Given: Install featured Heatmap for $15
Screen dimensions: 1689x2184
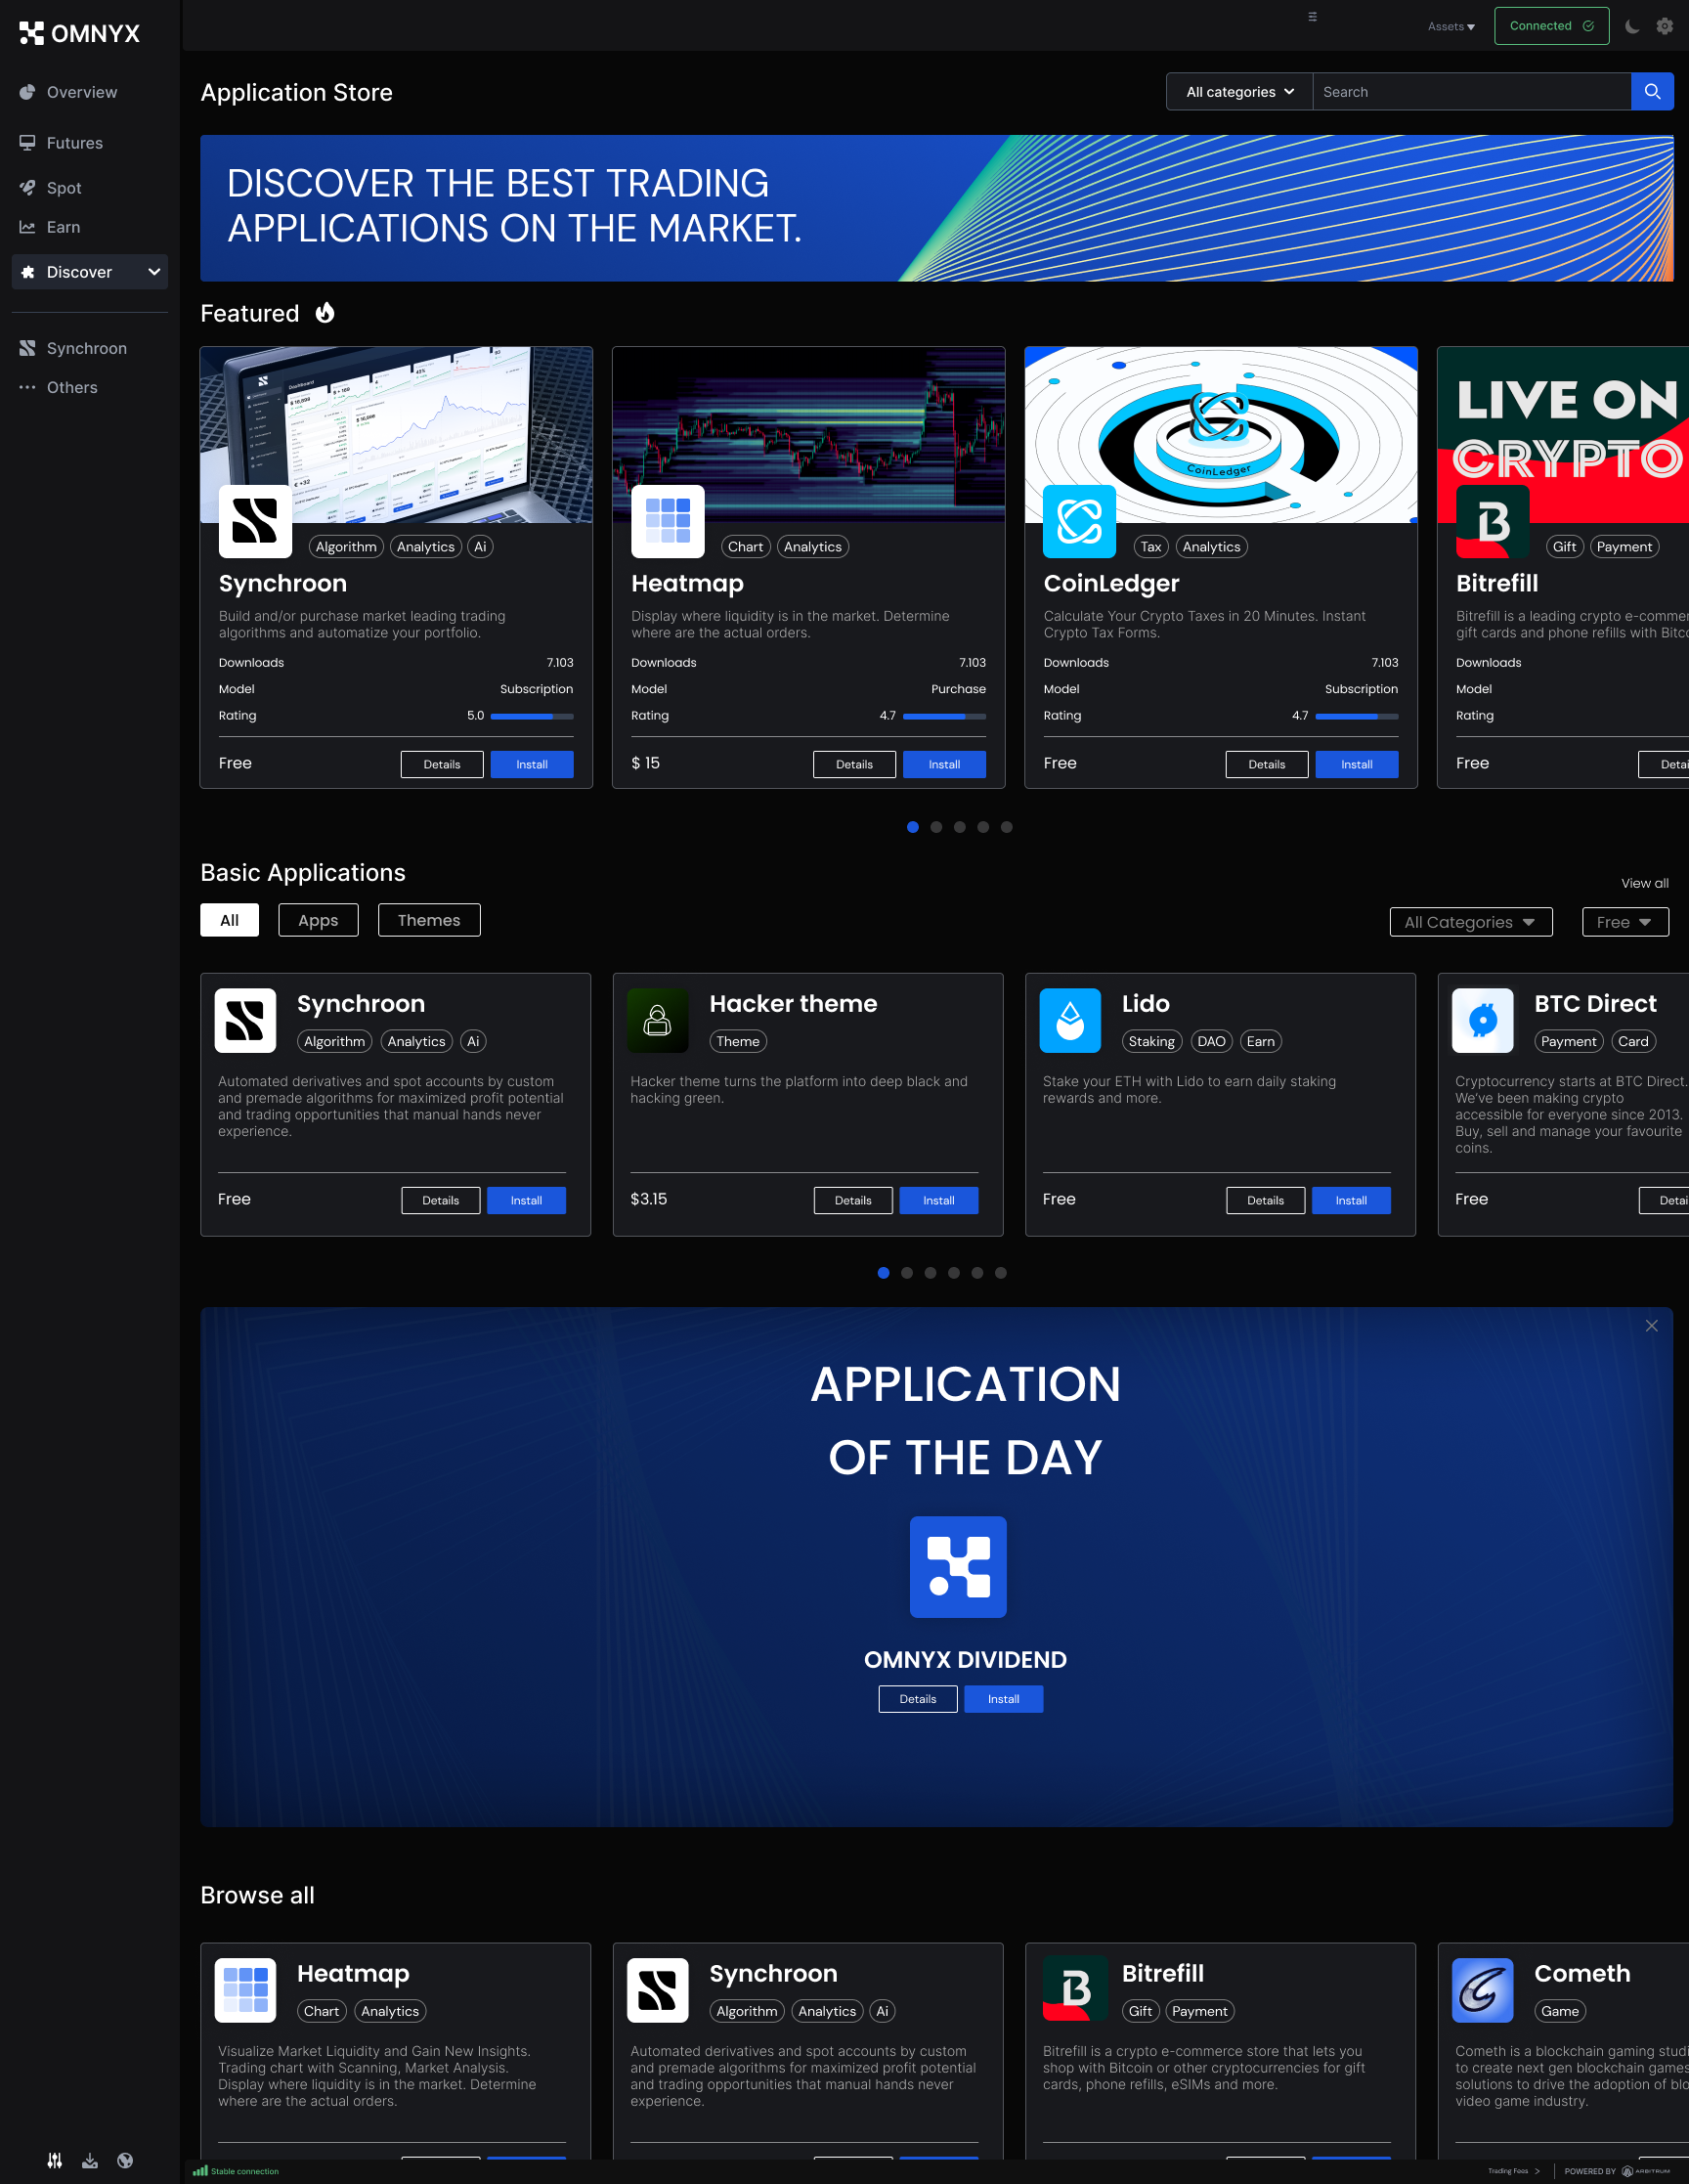Looking at the screenshot, I should click(x=944, y=764).
